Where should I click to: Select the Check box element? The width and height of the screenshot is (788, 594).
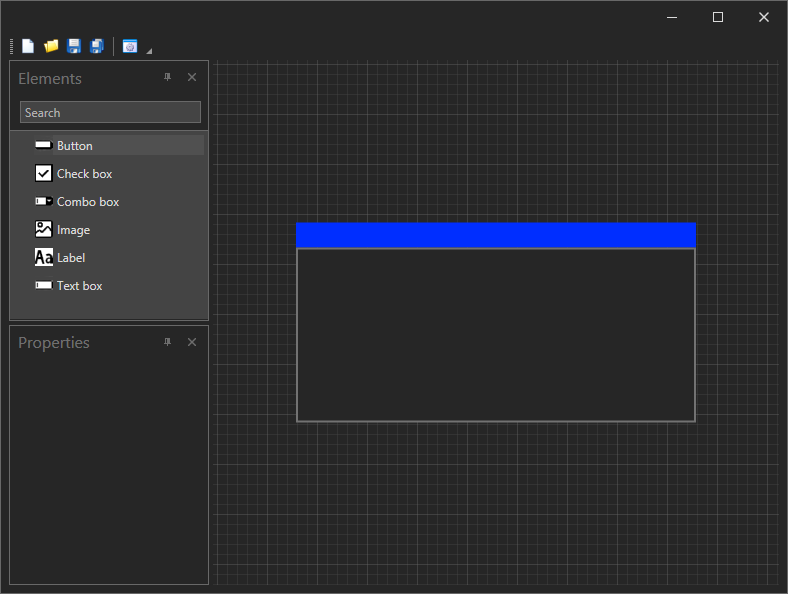tap(119, 173)
